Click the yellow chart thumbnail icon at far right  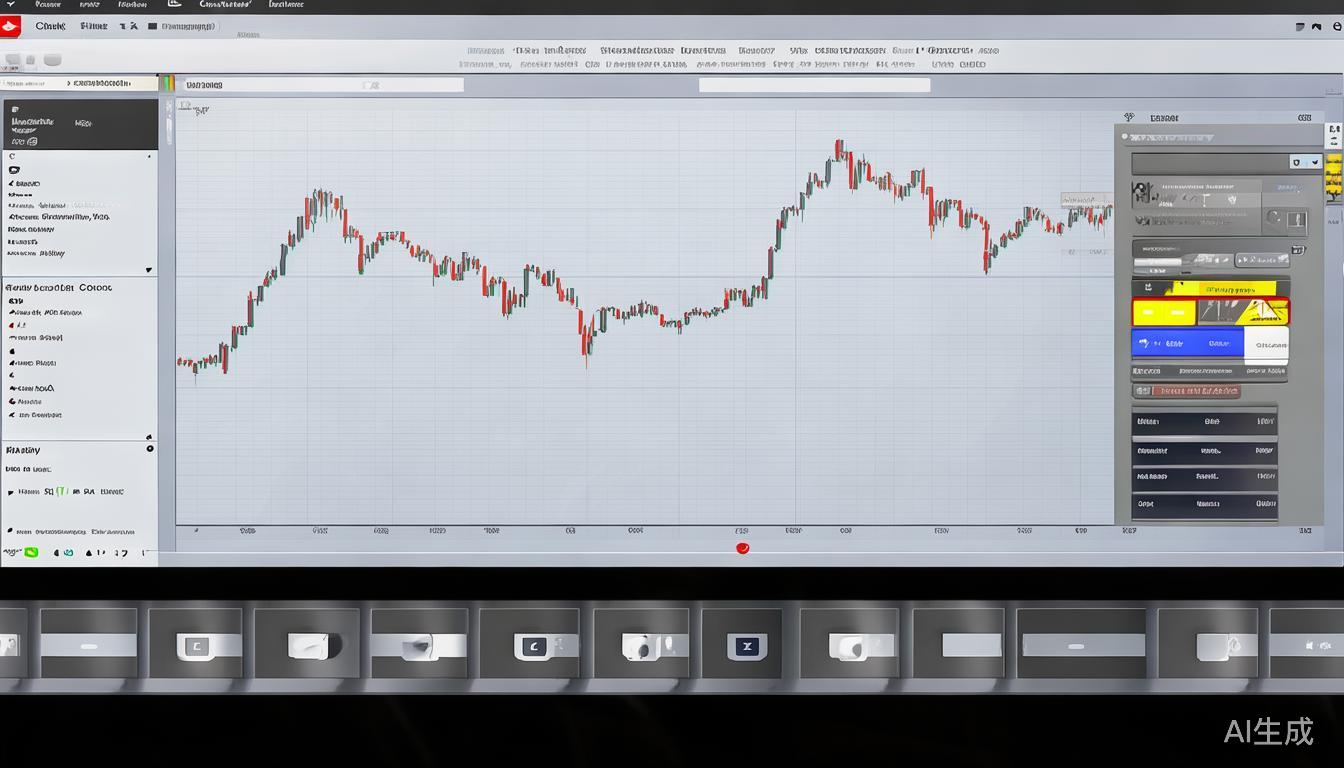point(1334,178)
